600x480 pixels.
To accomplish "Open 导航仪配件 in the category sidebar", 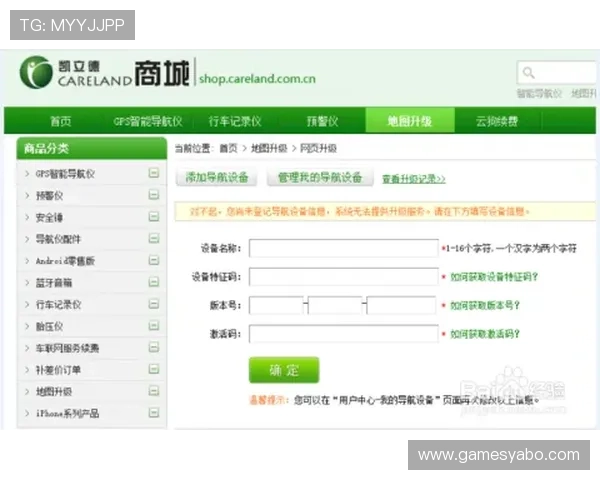I will click(x=58, y=239).
